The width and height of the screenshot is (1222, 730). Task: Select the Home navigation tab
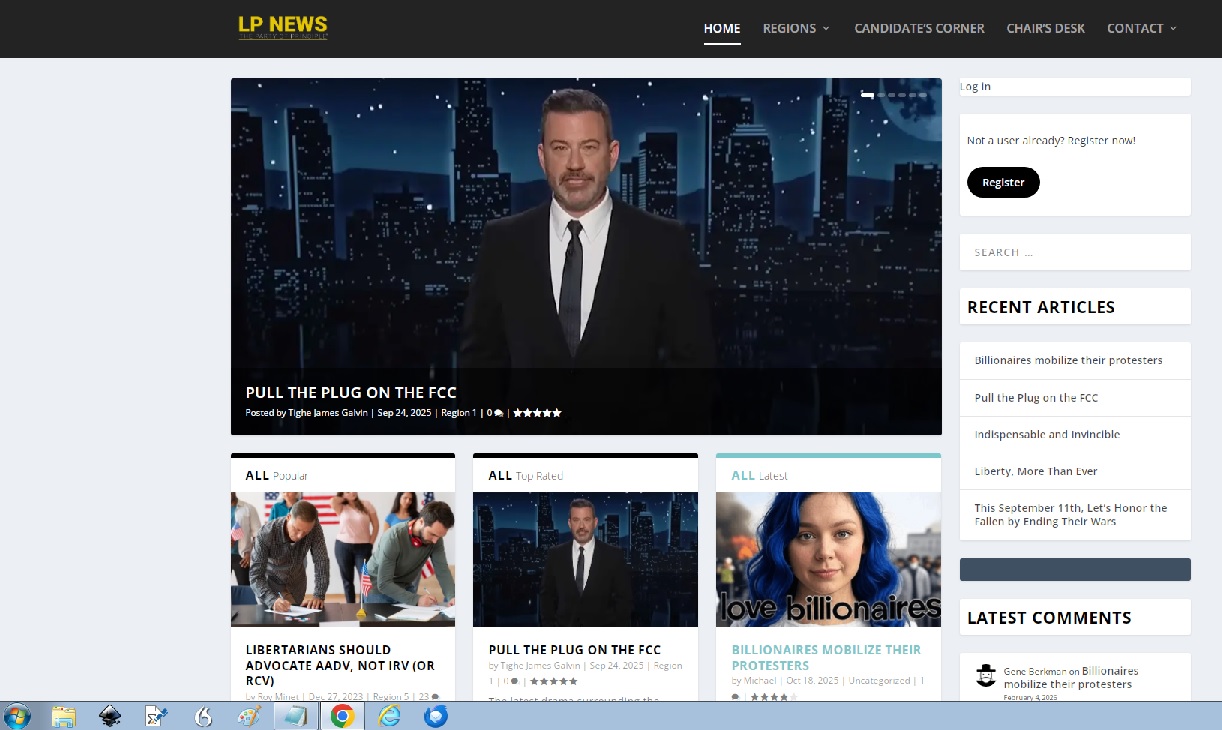tap(721, 28)
